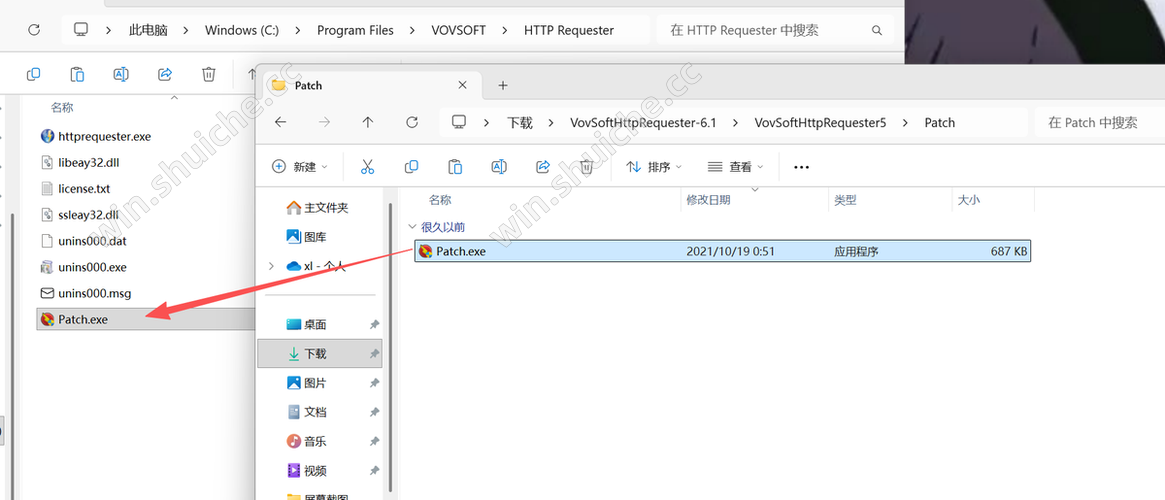
Task: Click Cut scissors icon in Patch window
Action: (x=367, y=166)
